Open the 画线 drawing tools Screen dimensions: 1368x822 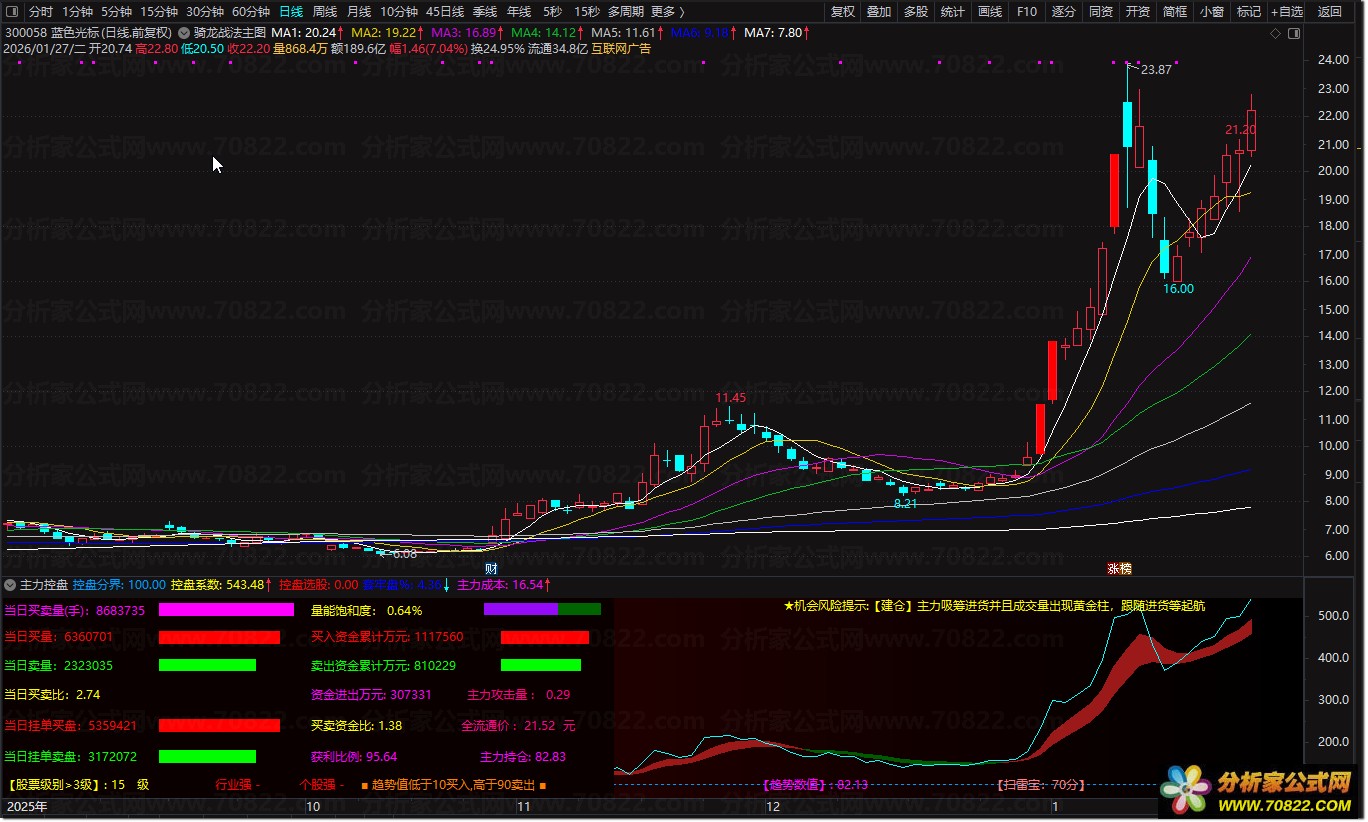989,12
